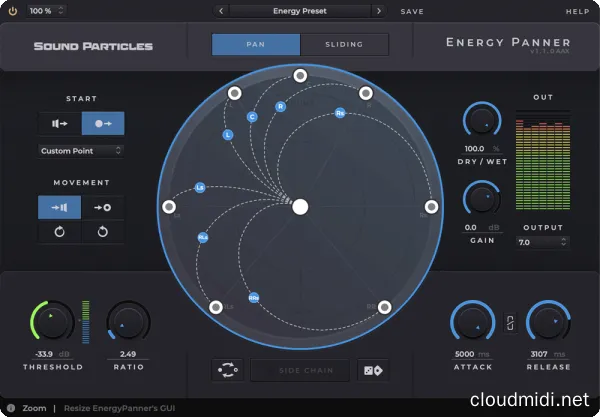Select the blue Rs channel marker
The height and width of the screenshot is (417, 600).
click(x=340, y=113)
